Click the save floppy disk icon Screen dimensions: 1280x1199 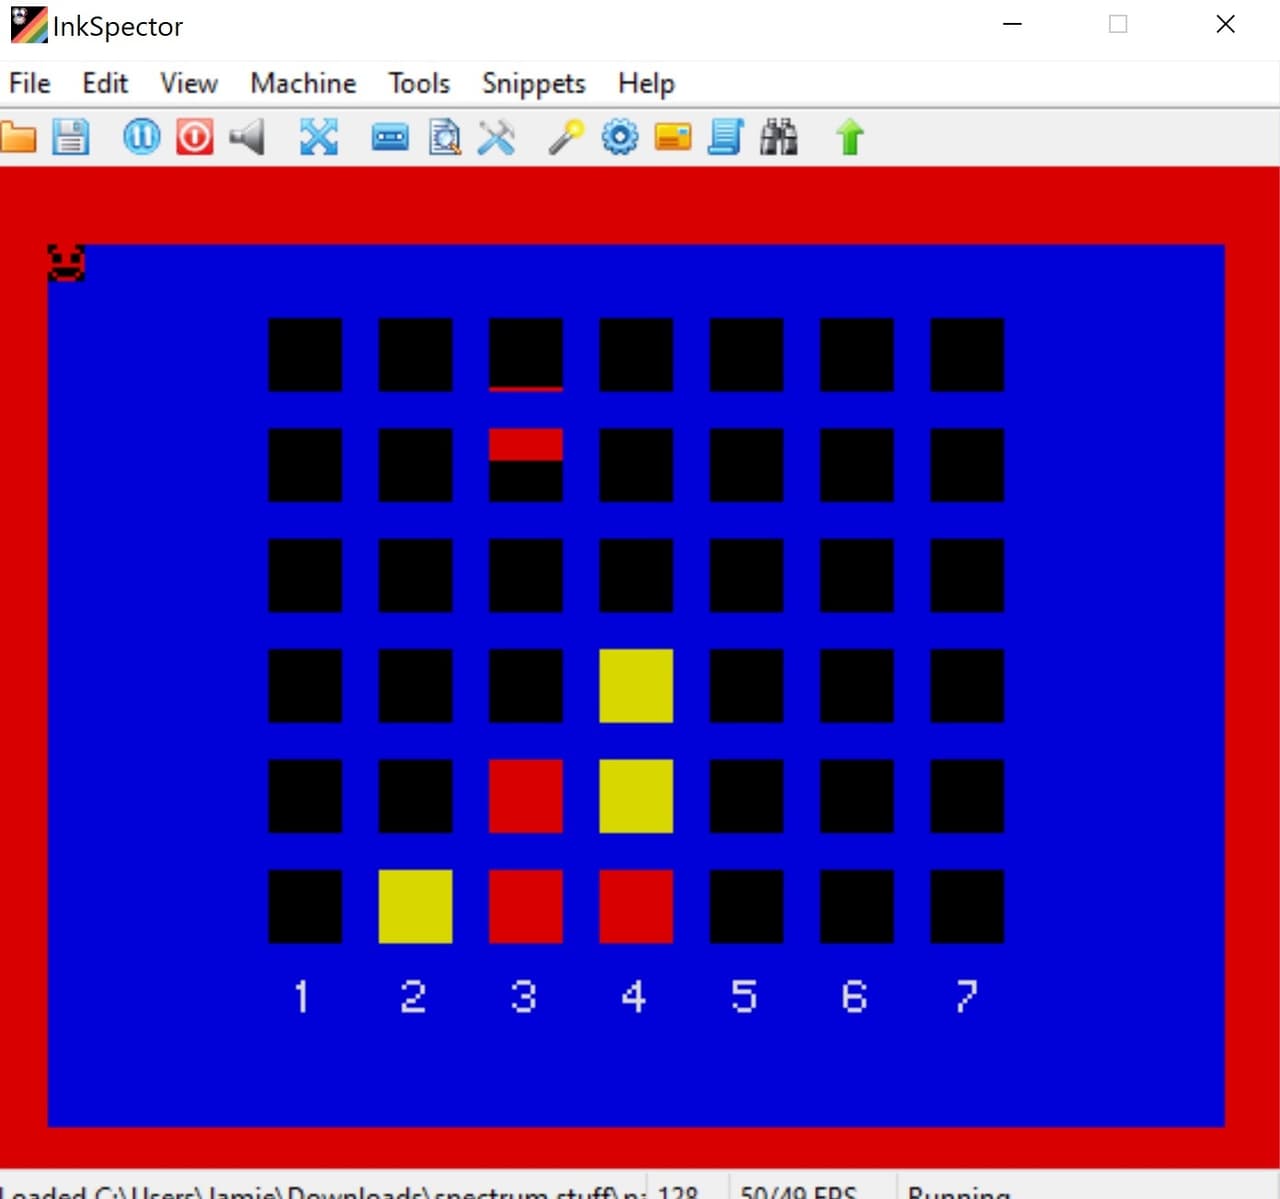[71, 137]
